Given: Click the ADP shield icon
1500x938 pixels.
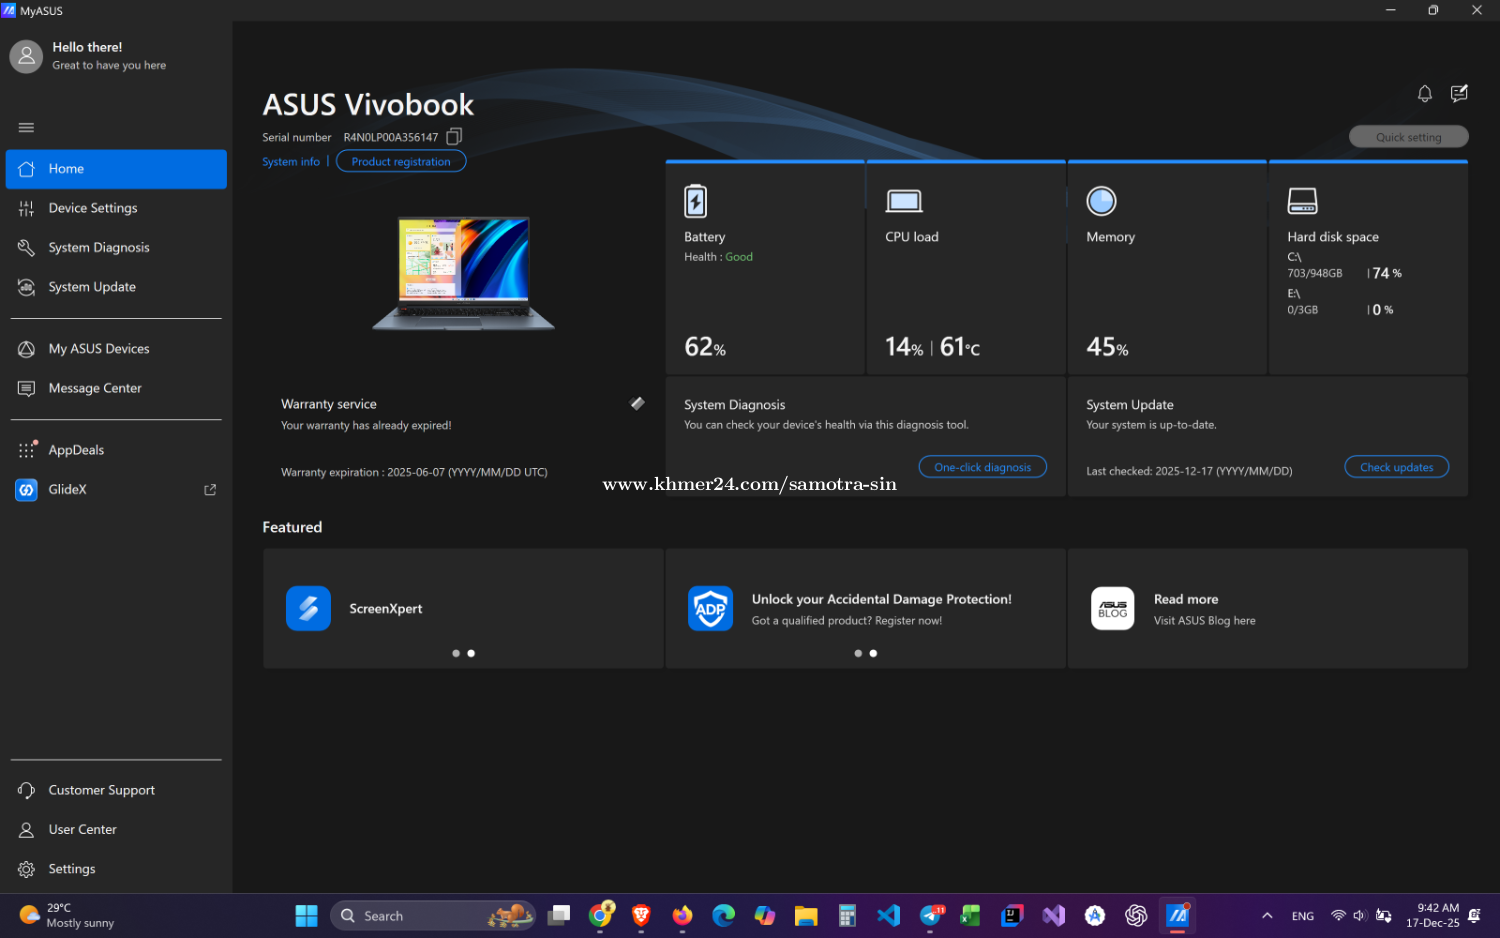Looking at the screenshot, I should click(710, 608).
